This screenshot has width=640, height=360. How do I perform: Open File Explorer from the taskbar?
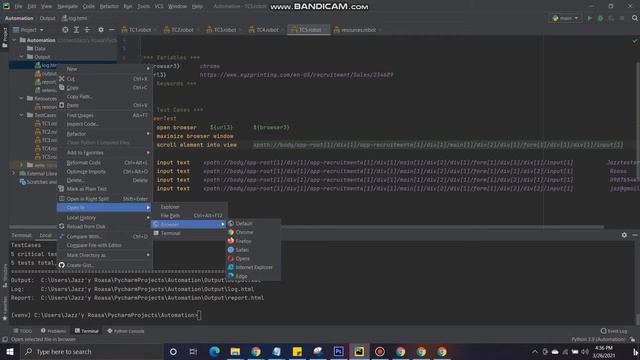click(x=235, y=351)
